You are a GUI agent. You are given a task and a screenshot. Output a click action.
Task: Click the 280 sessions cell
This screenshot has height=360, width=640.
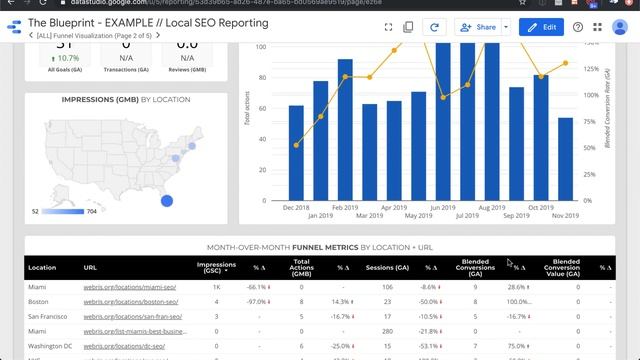pos(387,331)
